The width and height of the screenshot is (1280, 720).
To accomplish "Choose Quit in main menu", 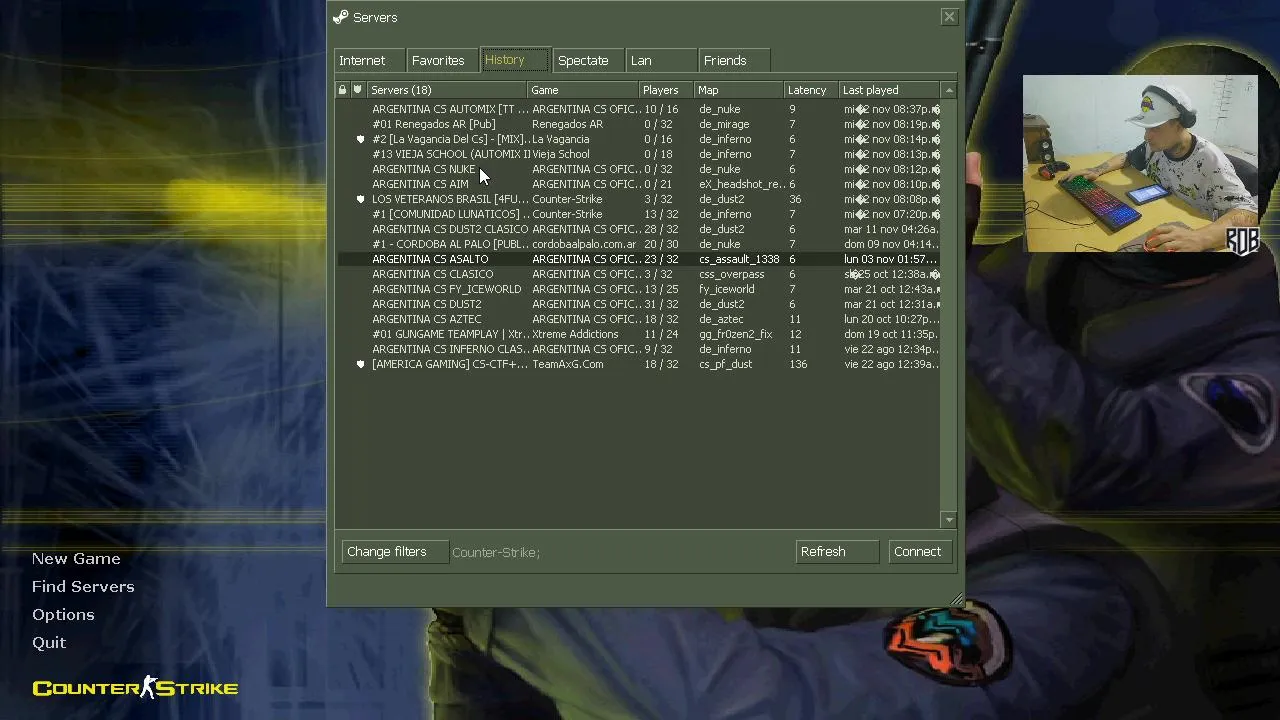I will tap(49, 643).
